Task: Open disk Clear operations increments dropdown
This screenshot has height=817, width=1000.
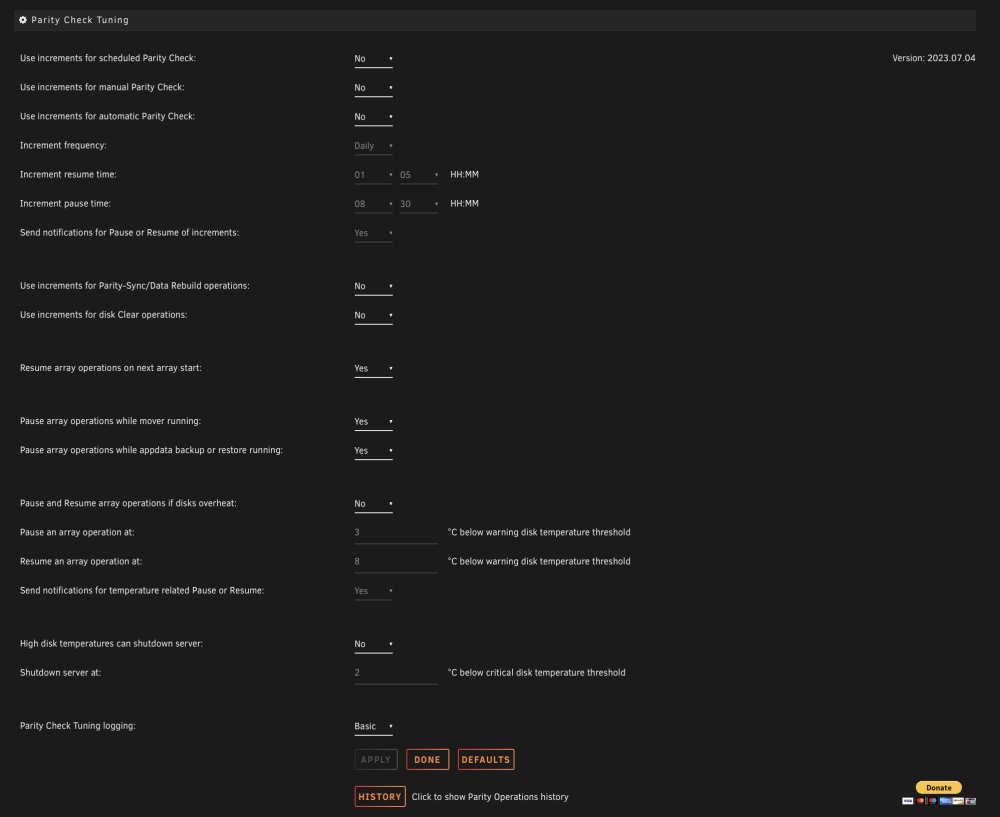Action: 374,316
